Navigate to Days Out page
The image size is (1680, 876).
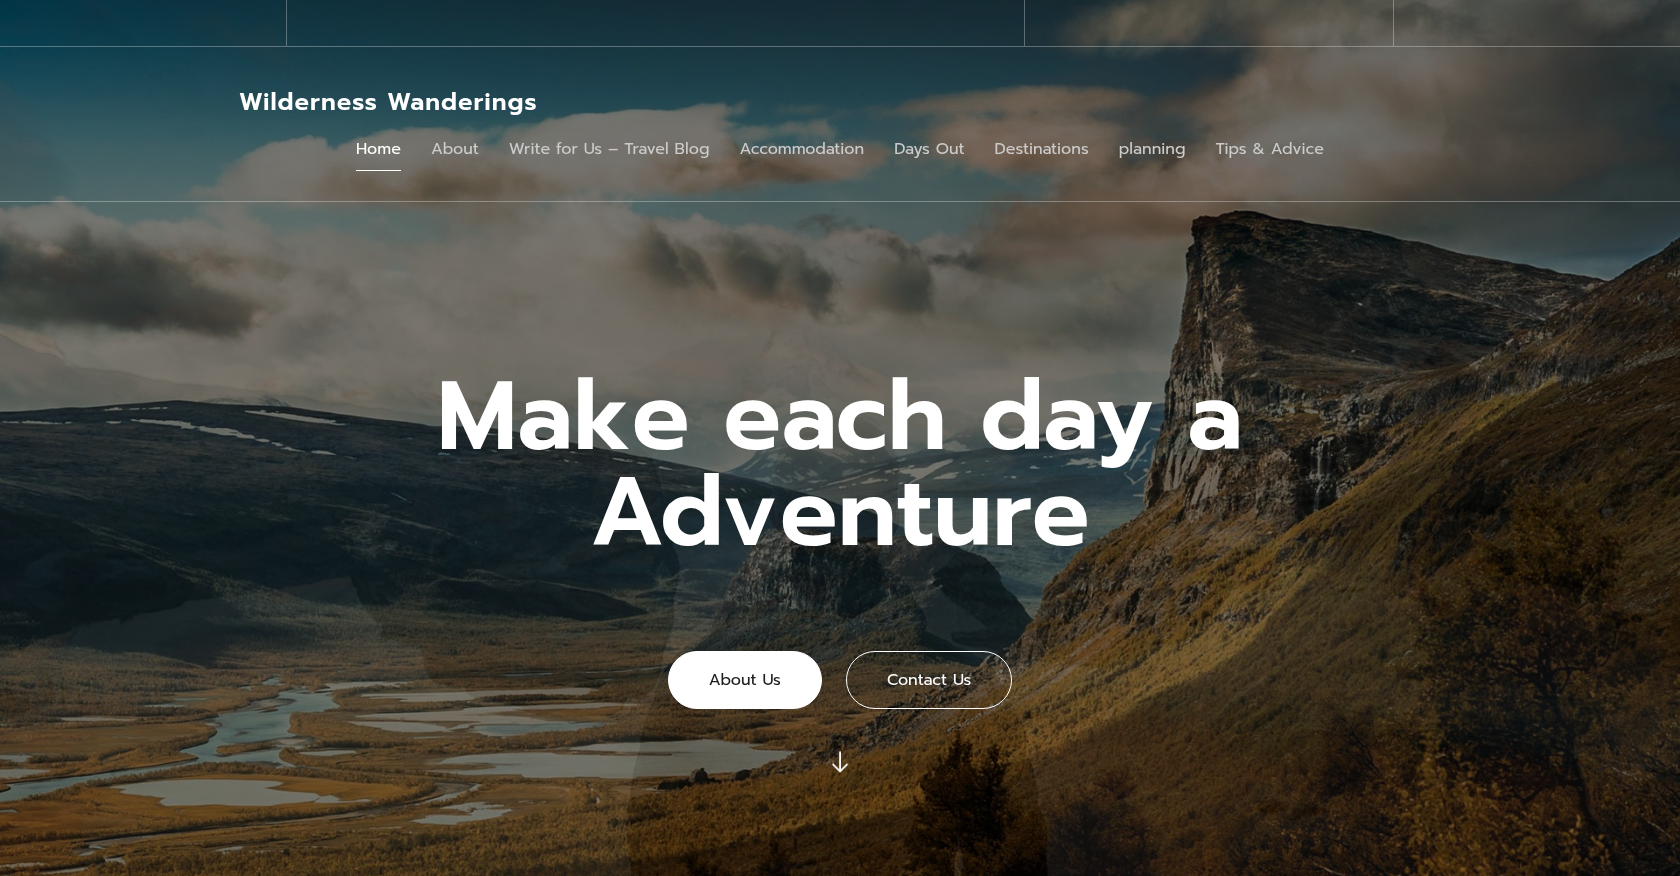929,149
